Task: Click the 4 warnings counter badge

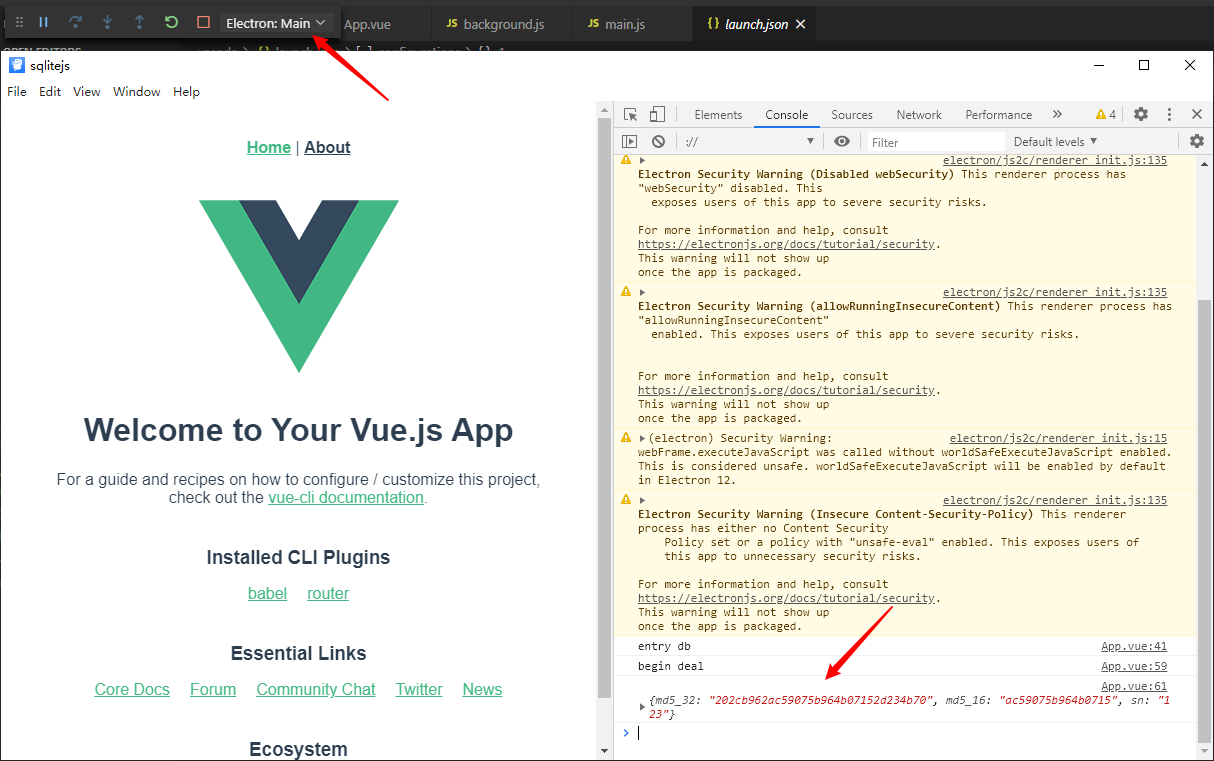Action: (1105, 115)
